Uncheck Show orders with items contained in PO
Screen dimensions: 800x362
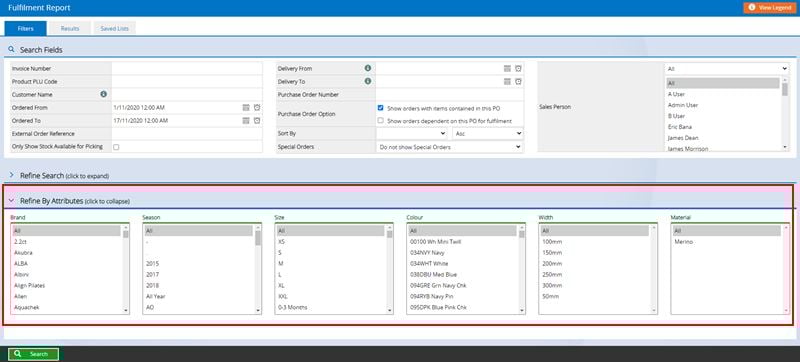(x=381, y=108)
